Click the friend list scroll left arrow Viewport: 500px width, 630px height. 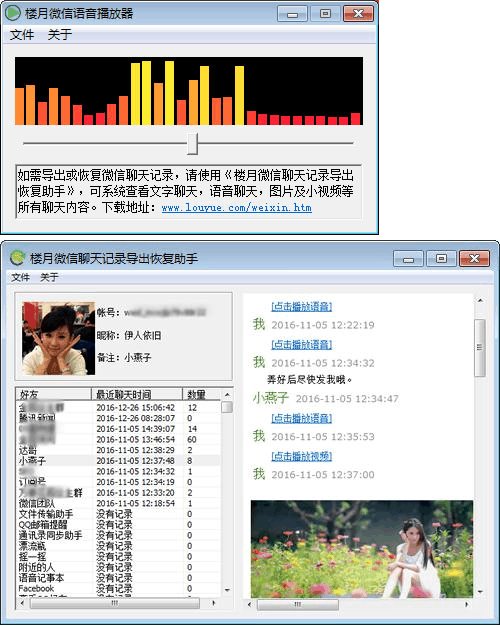coord(22,603)
